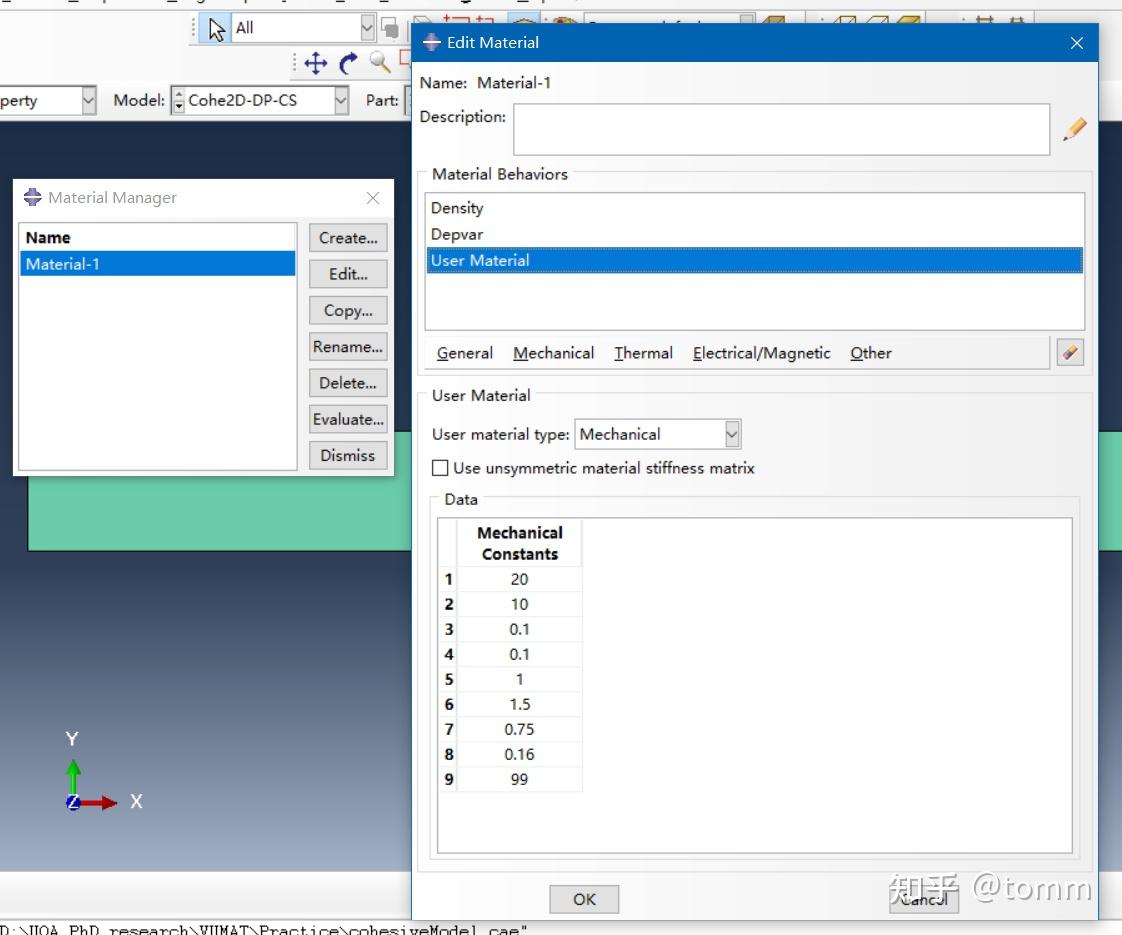The height and width of the screenshot is (935, 1122).
Task: Switch to the Thermal material behaviors tab
Action: (643, 353)
